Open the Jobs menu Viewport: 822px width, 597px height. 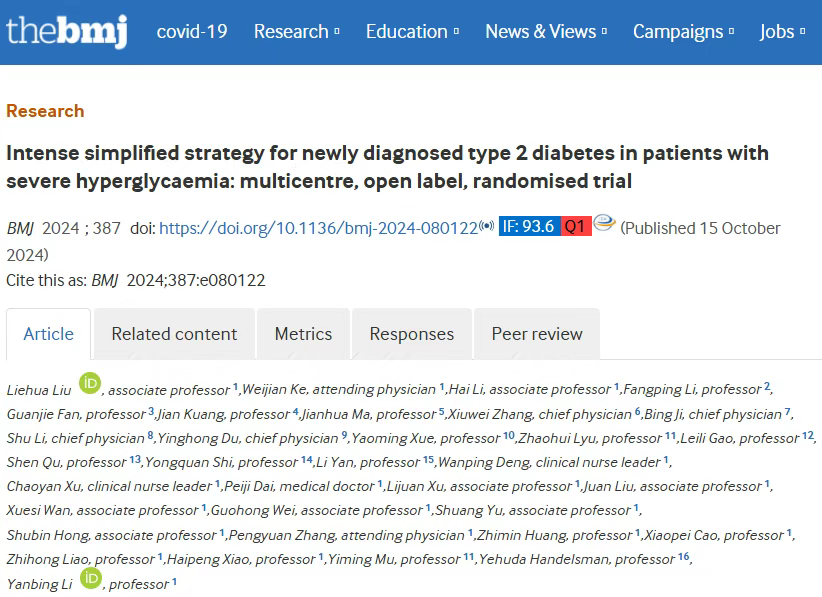click(x=782, y=31)
